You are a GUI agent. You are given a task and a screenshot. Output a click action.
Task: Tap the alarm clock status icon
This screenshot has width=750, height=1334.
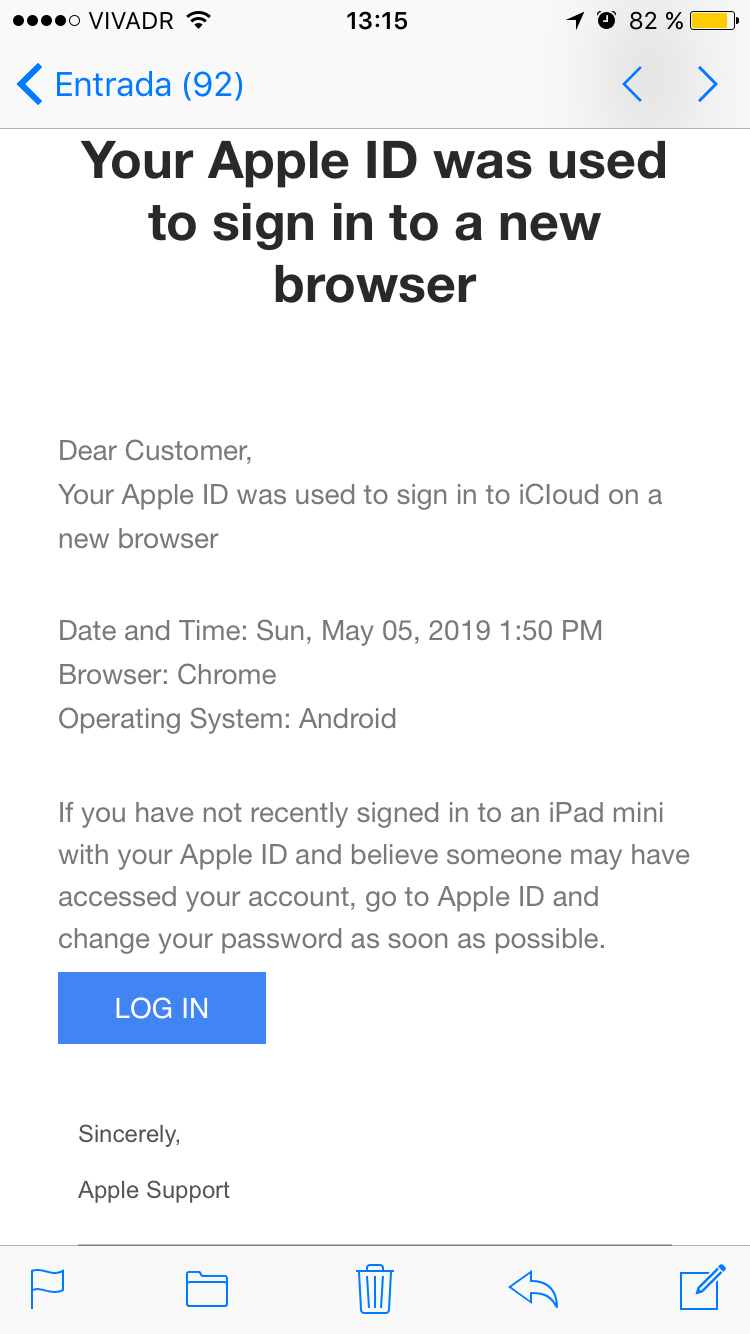point(607,21)
